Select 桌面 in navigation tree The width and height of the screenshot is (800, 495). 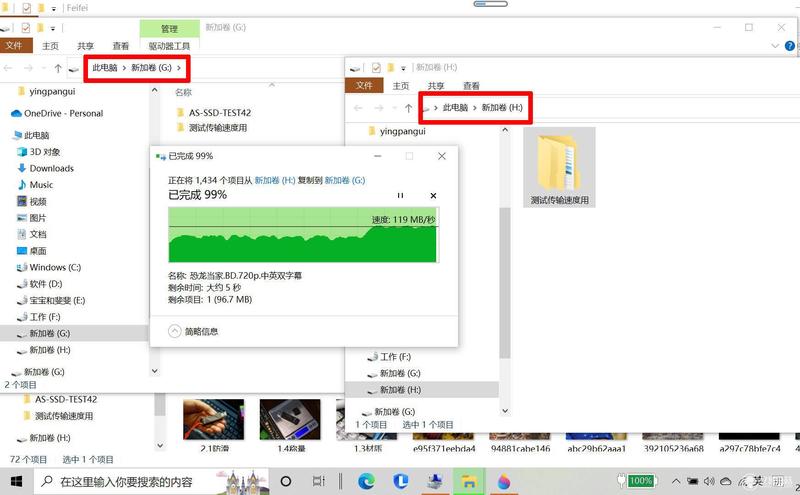pos(32,251)
